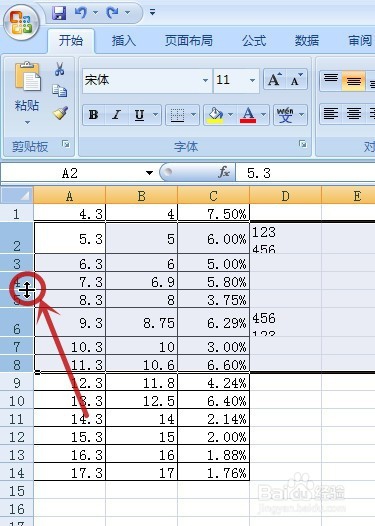Toggle bold formatting
Screen dimensions: 375x526
93,115
